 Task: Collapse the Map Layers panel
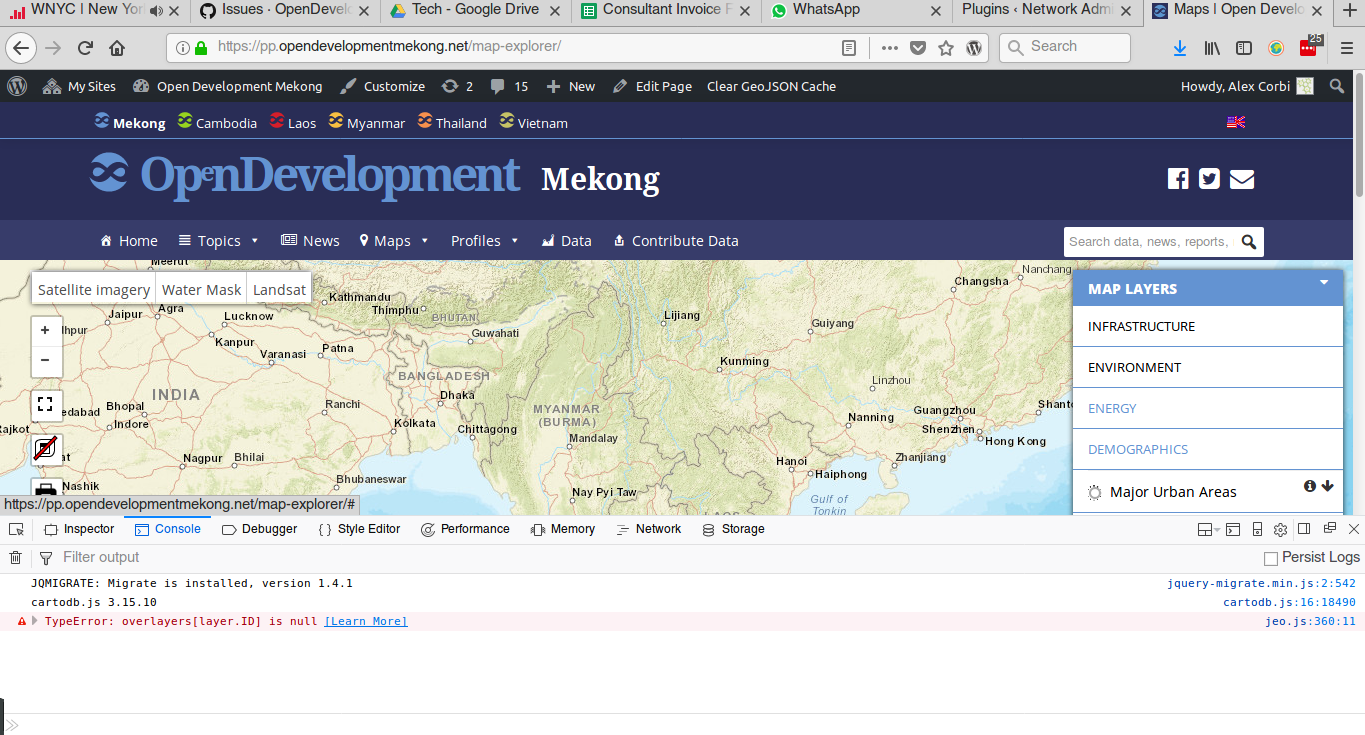(x=1324, y=283)
